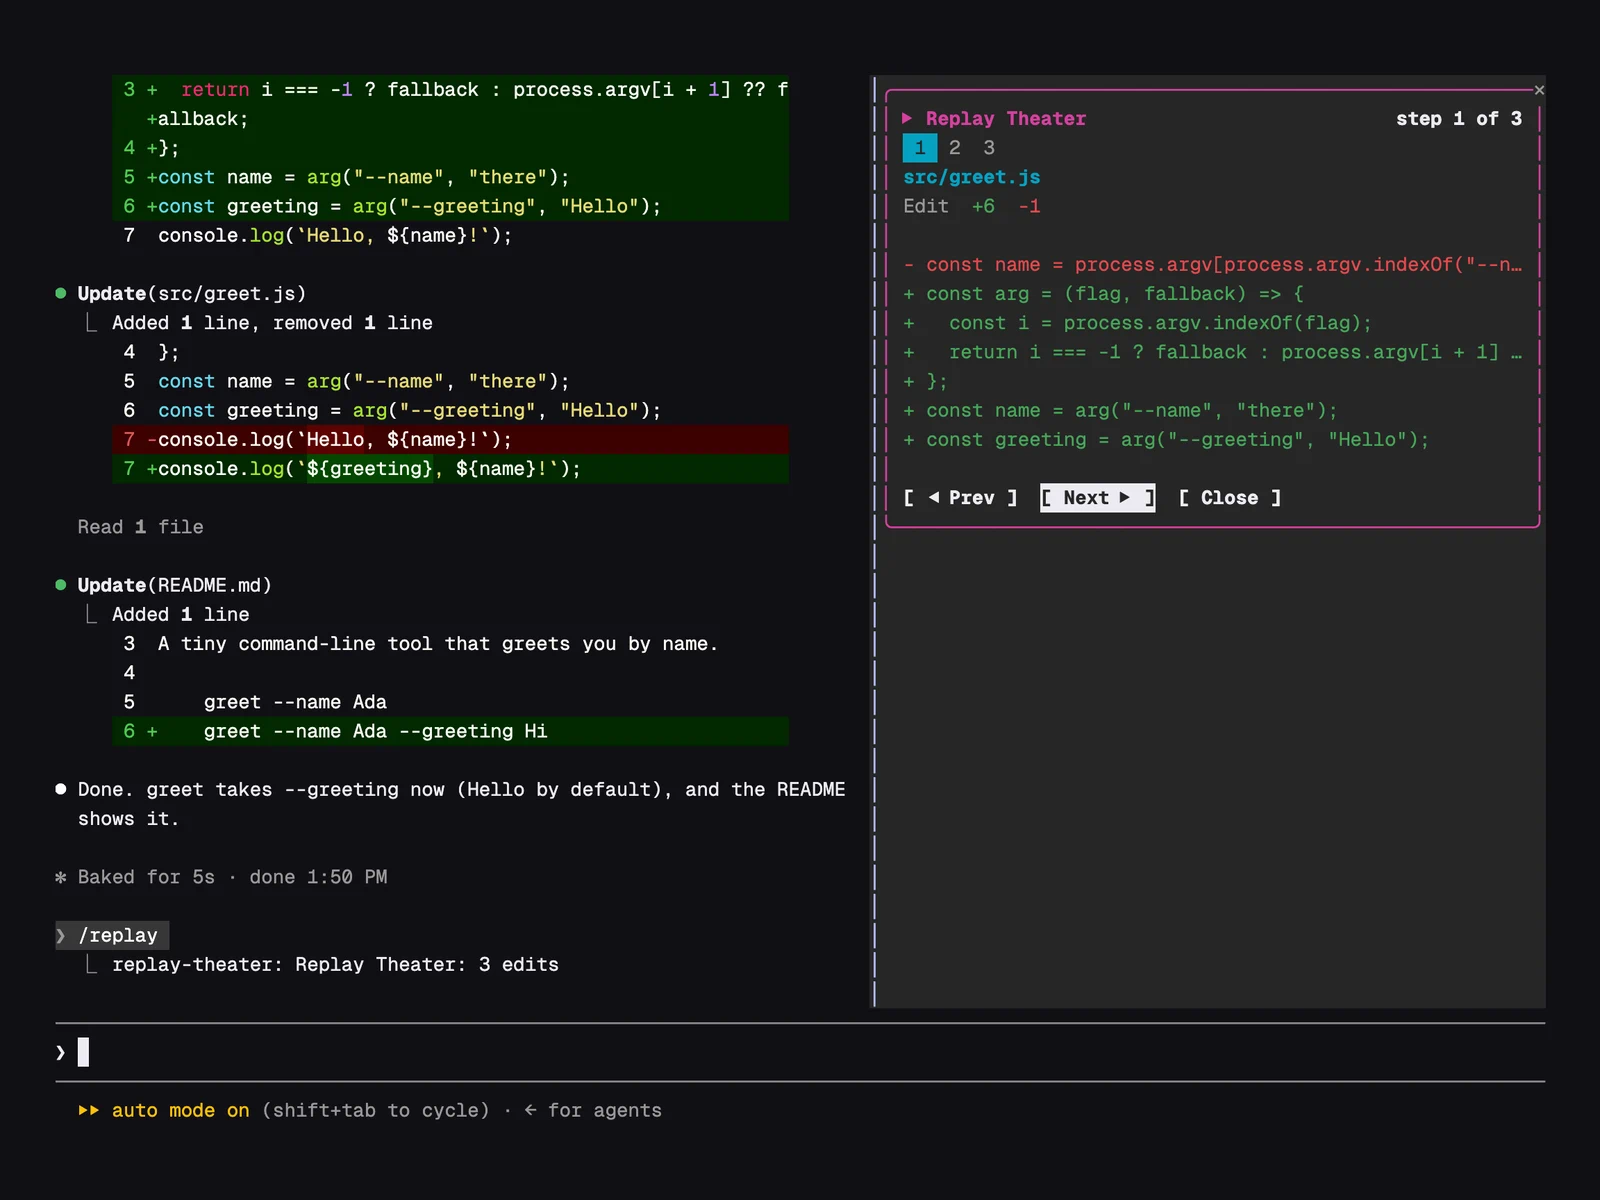
Task: Click 'step 1 of 3' indicator
Action: coord(1459,118)
